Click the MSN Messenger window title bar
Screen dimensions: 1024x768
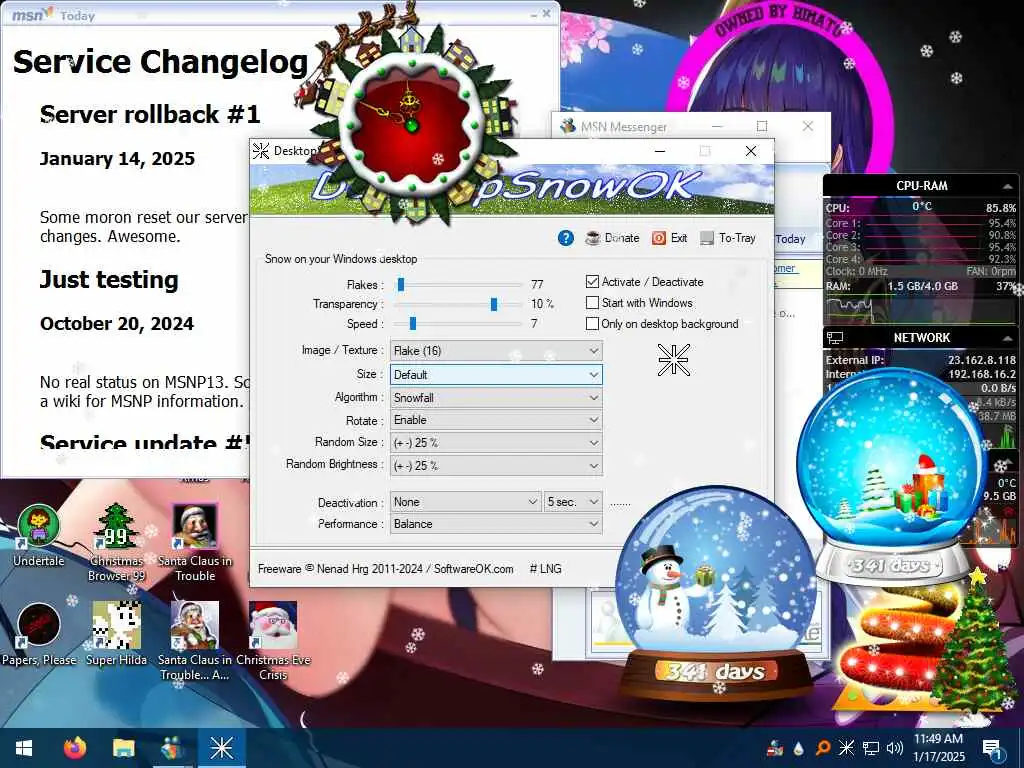pyautogui.click(x=691, y=126)
